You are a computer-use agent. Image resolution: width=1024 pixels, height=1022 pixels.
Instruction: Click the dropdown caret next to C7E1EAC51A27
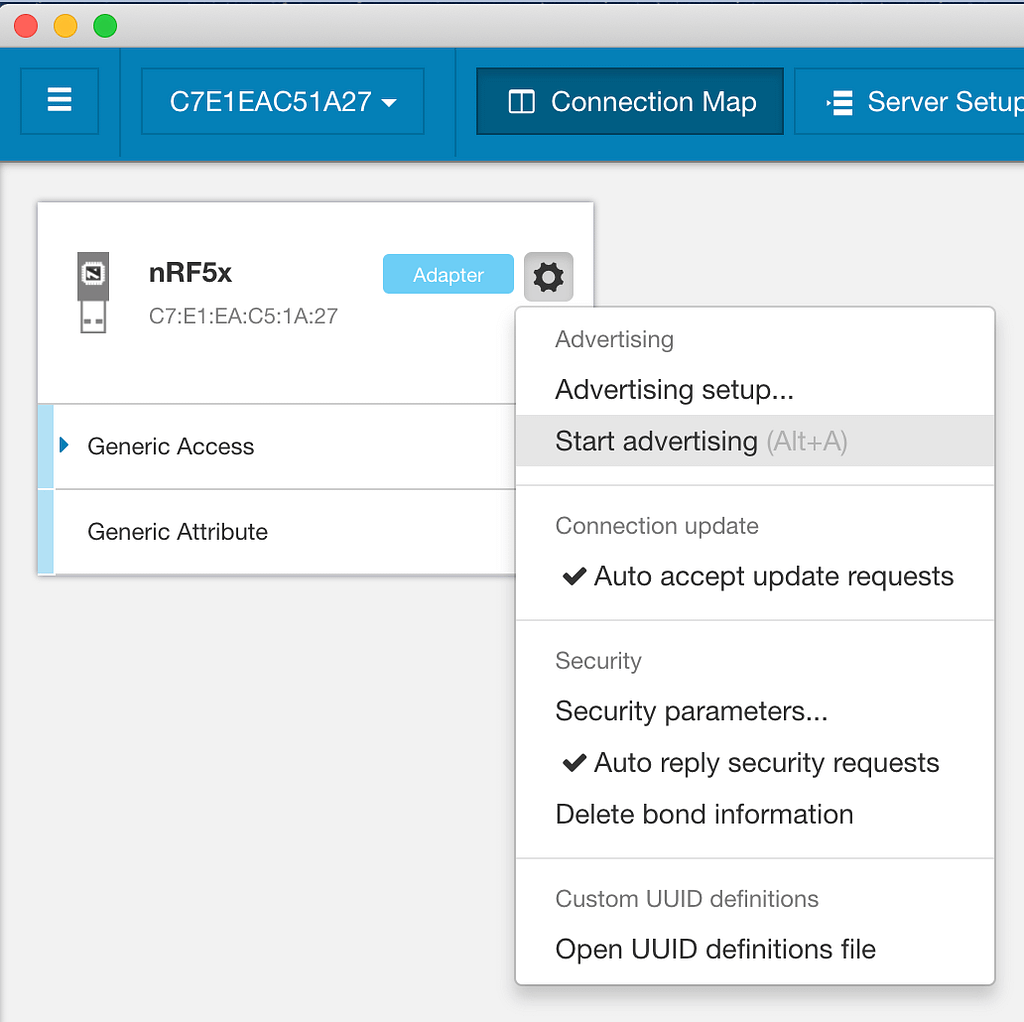pyautogui.click(x=389, y=103)
